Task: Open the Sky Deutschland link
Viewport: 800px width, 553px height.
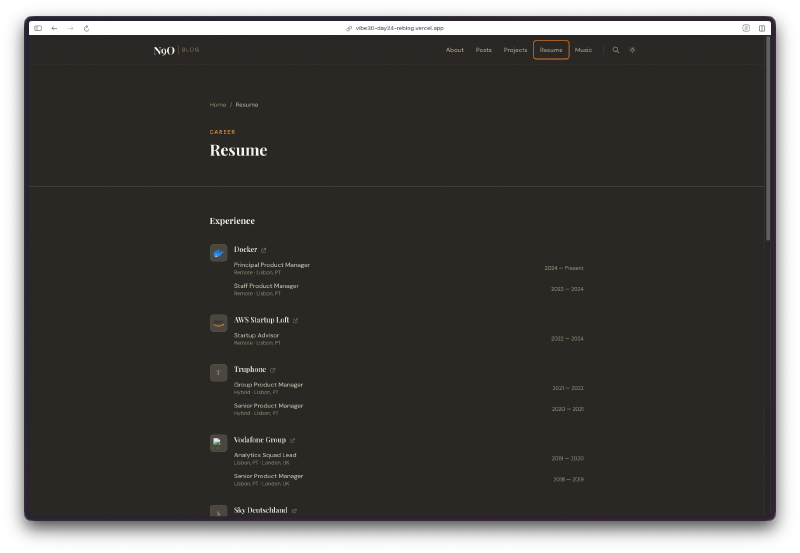Action: pyautogui.click(x=261, y=510)
